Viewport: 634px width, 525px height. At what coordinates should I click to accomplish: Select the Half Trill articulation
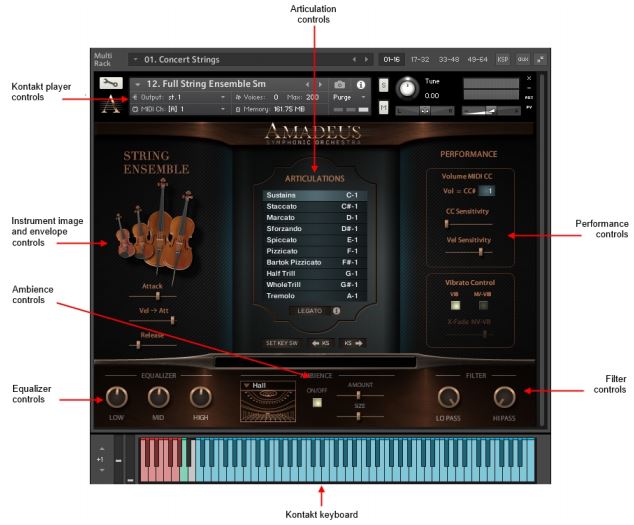tap(315, 273)
